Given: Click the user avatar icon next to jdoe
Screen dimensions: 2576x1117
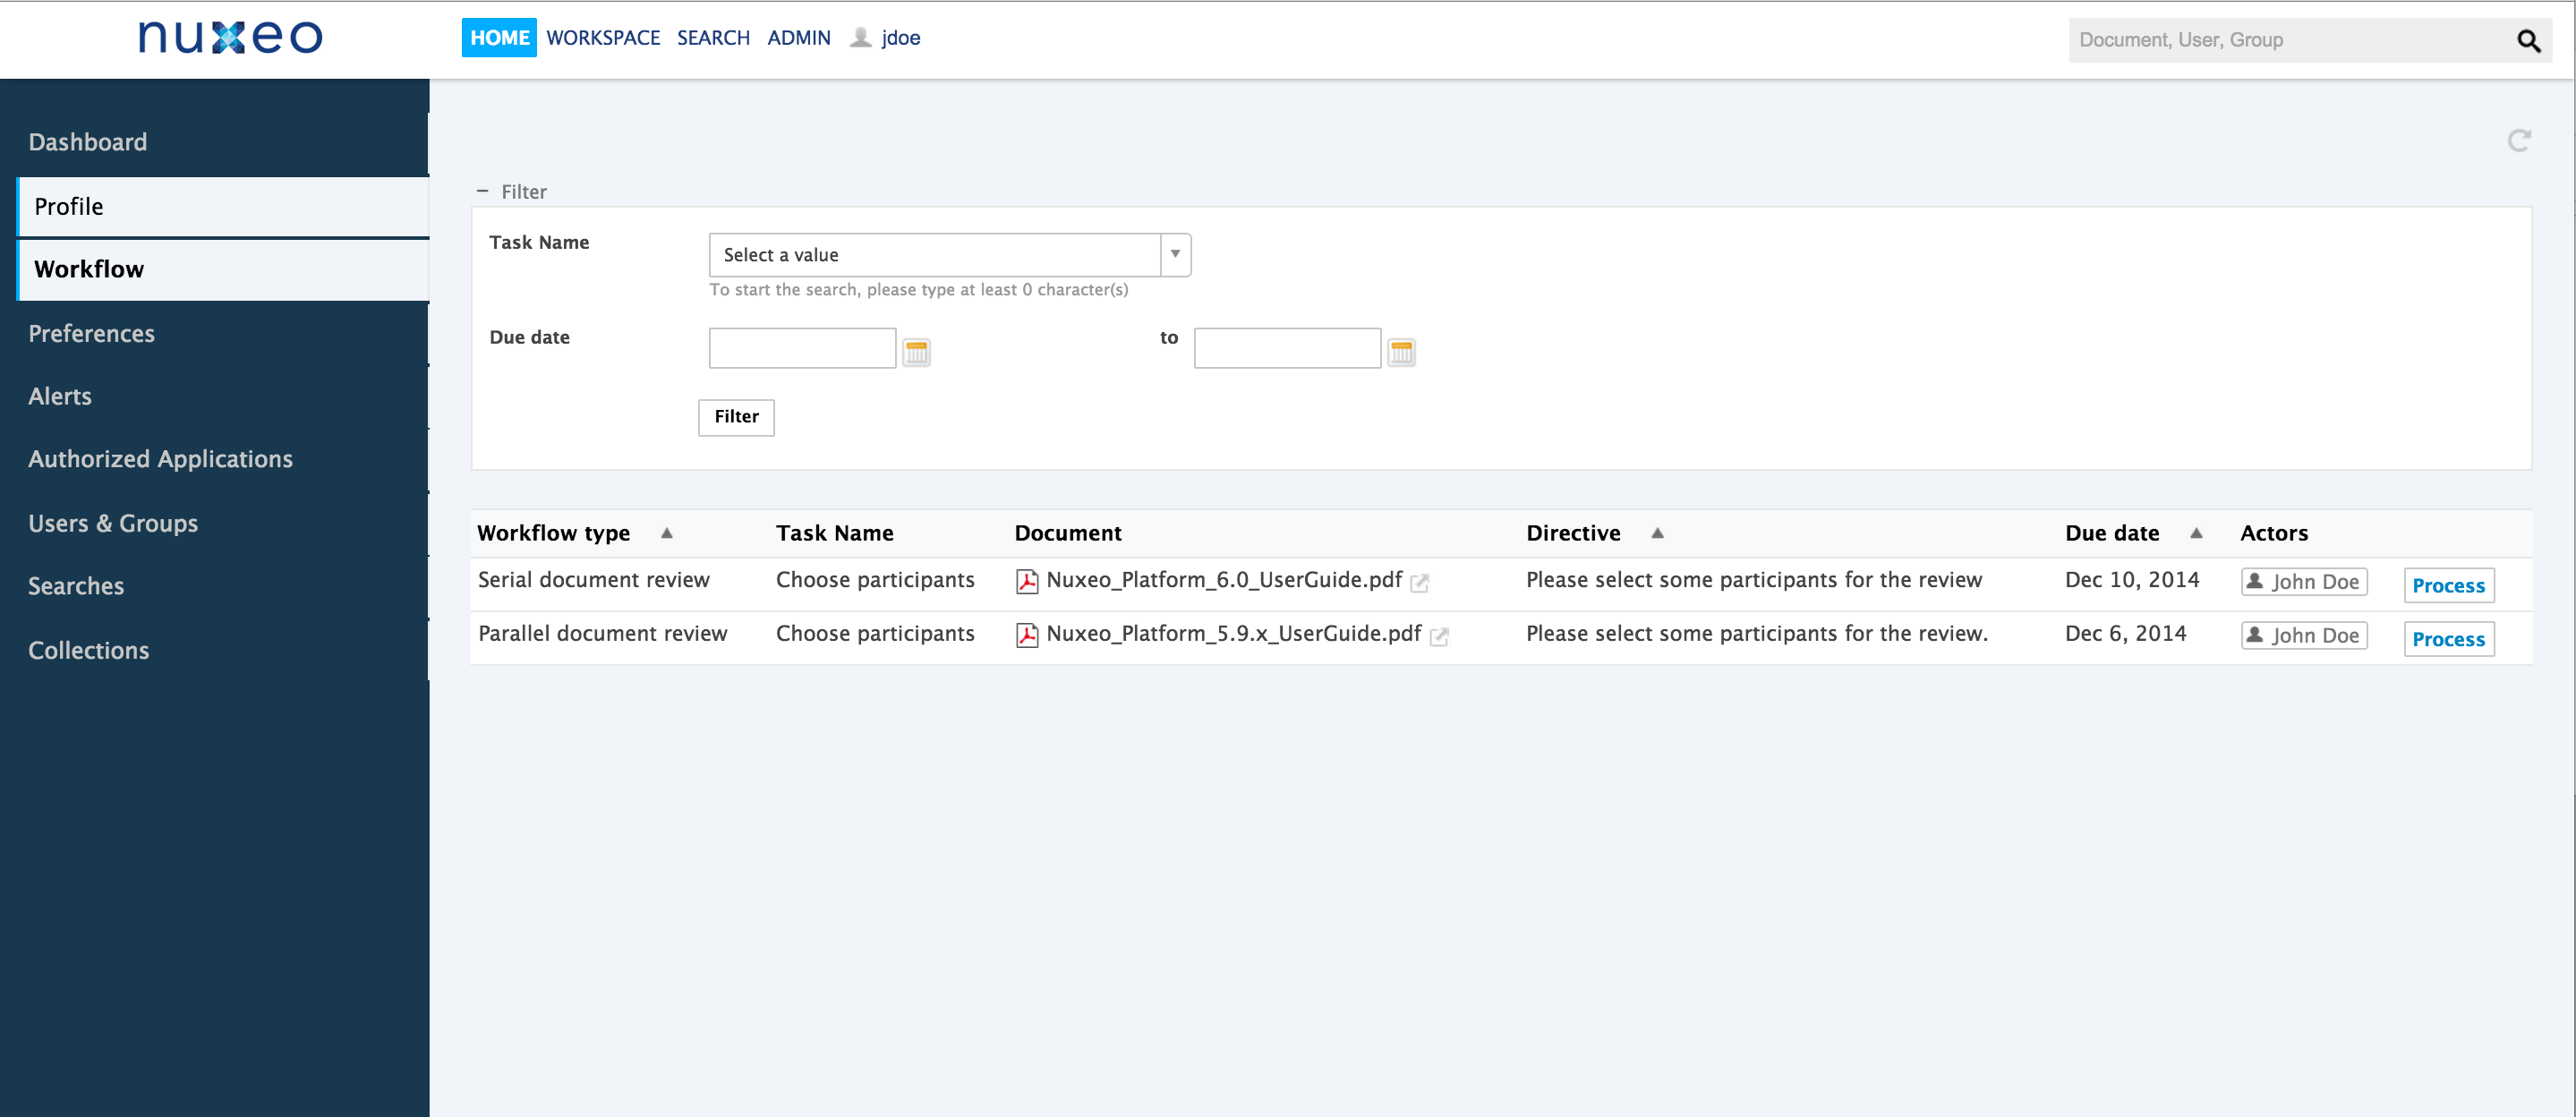Looking at the screenshot, I should pyautogui.click(x=860, y=38).
